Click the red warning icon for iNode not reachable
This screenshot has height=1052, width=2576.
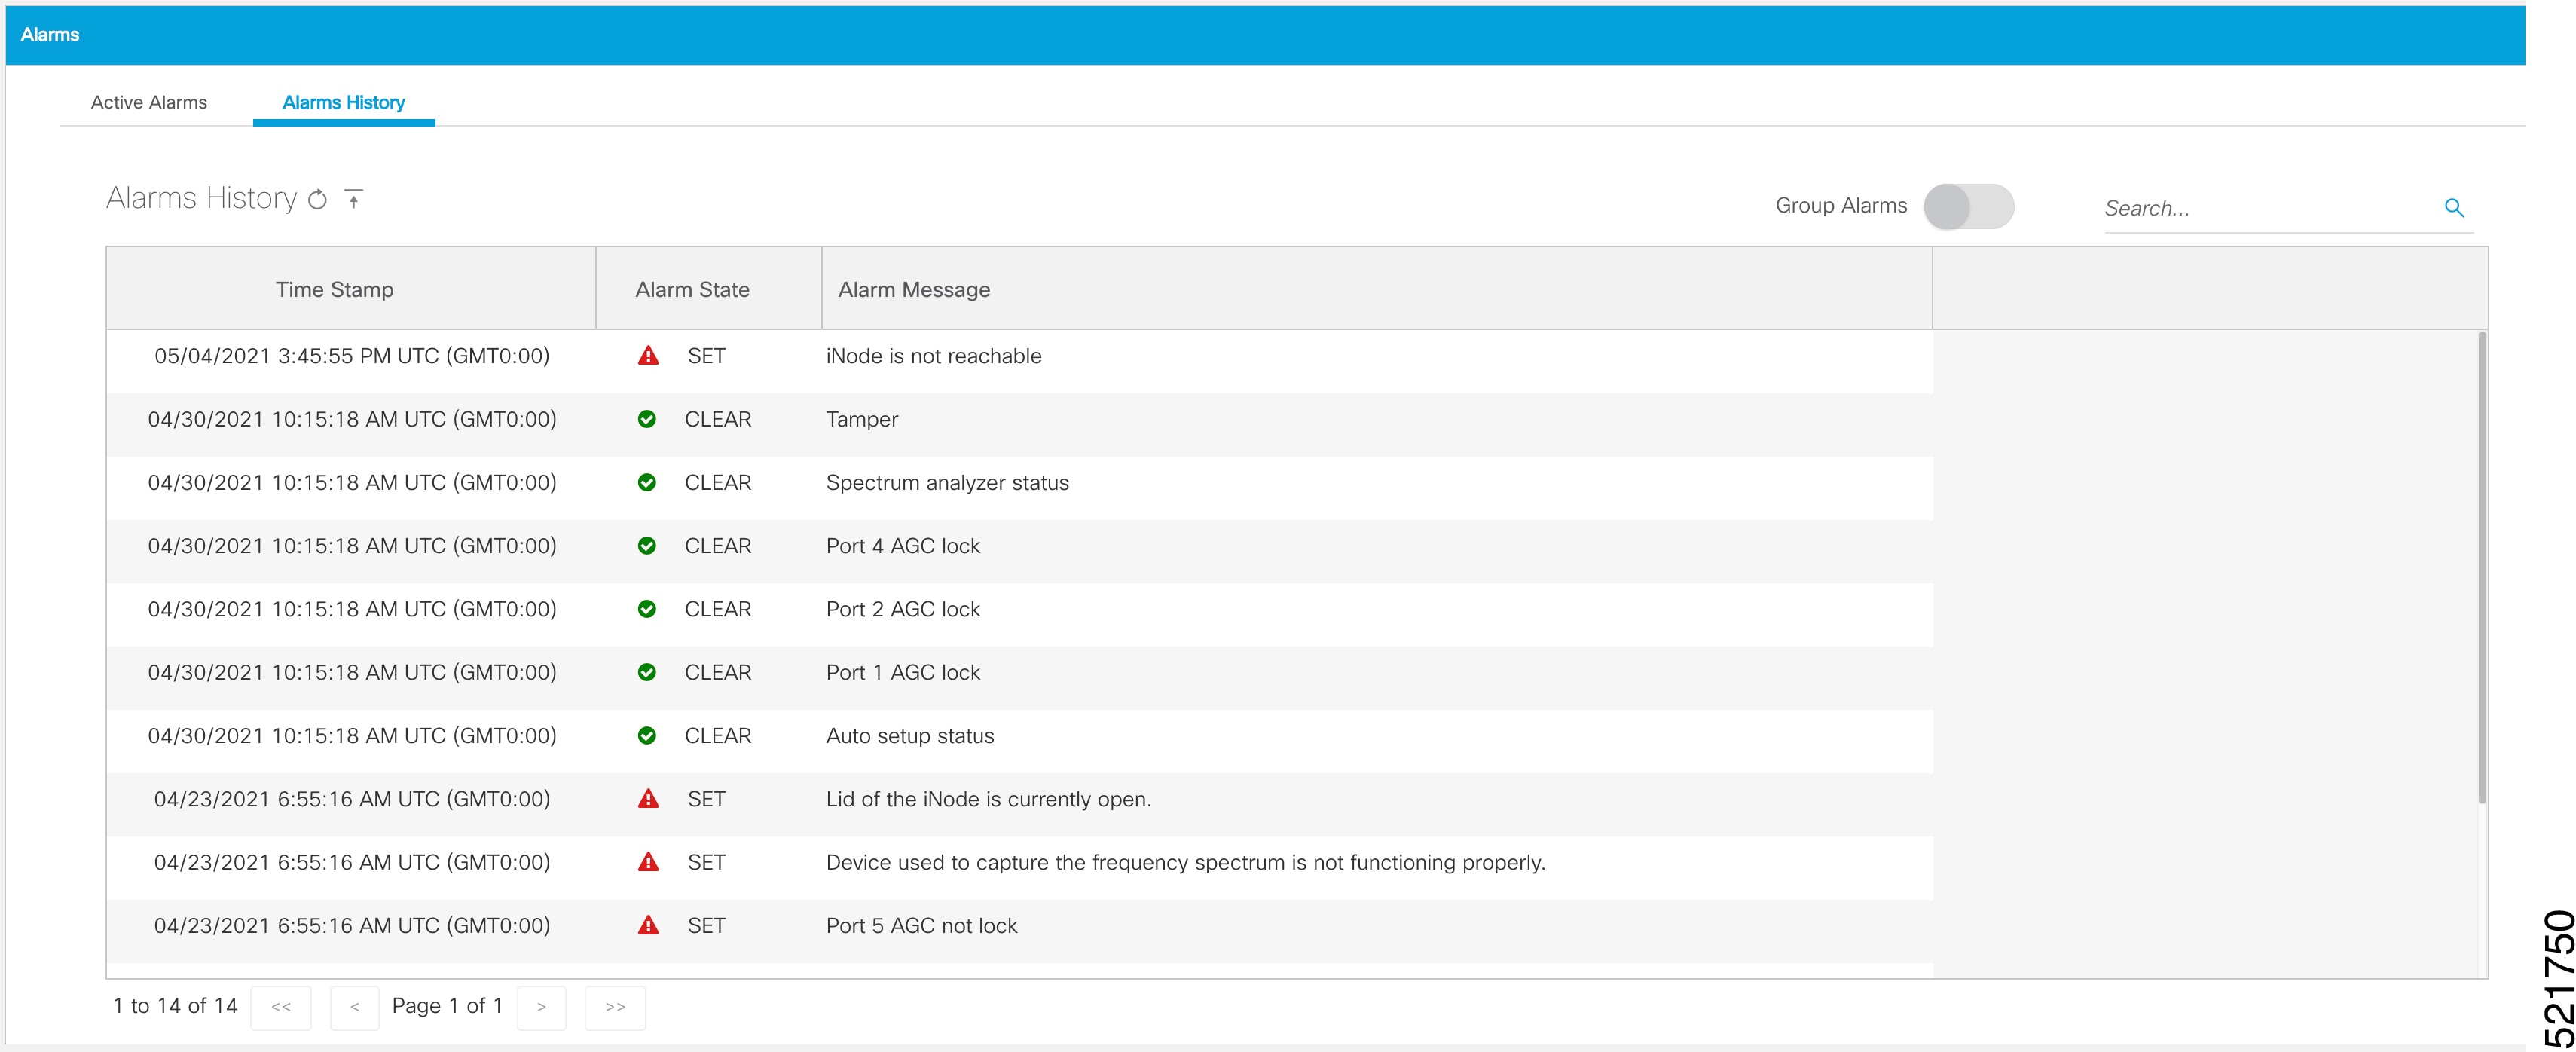(648, 356)
